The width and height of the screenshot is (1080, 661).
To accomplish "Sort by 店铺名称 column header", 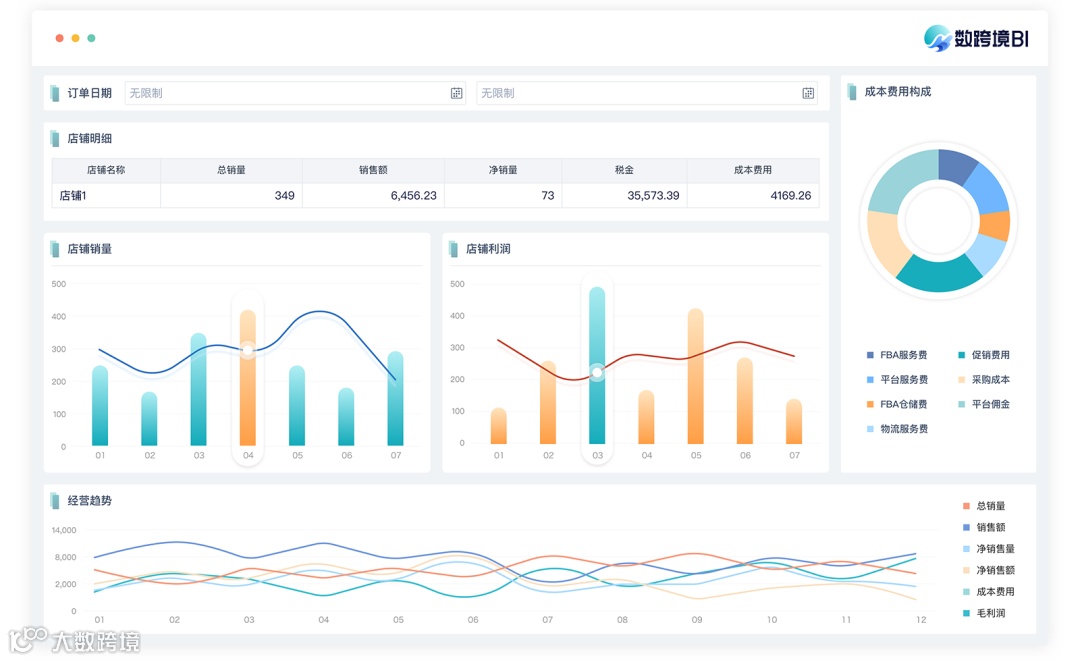I will (106, 170).
